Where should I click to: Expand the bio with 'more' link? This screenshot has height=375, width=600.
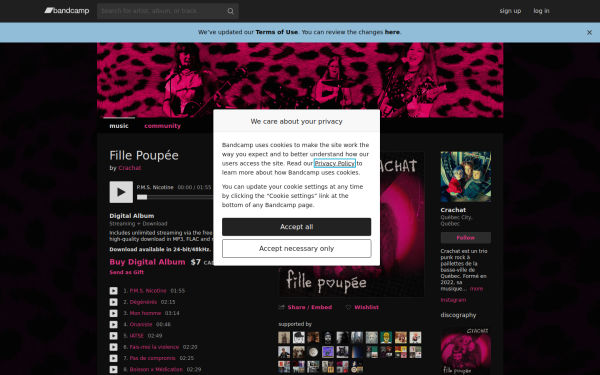[x=476, y=289]
